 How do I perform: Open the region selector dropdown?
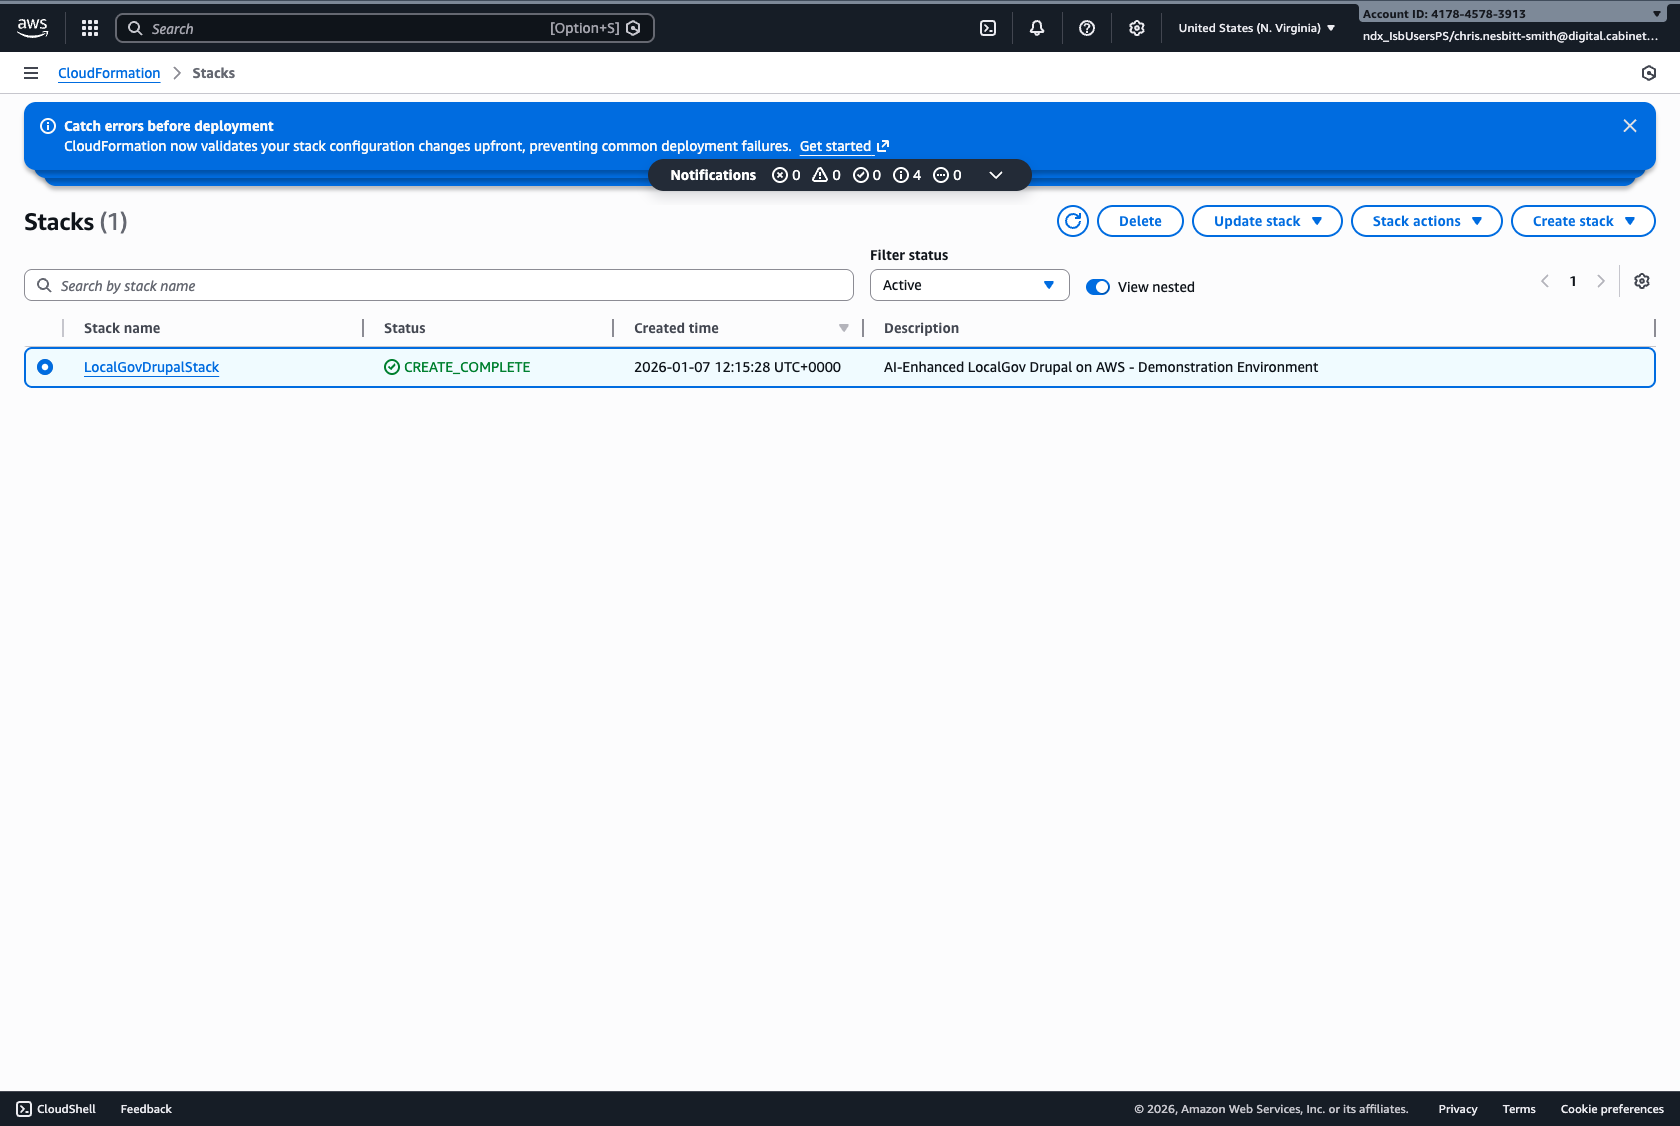(1255, 28)
